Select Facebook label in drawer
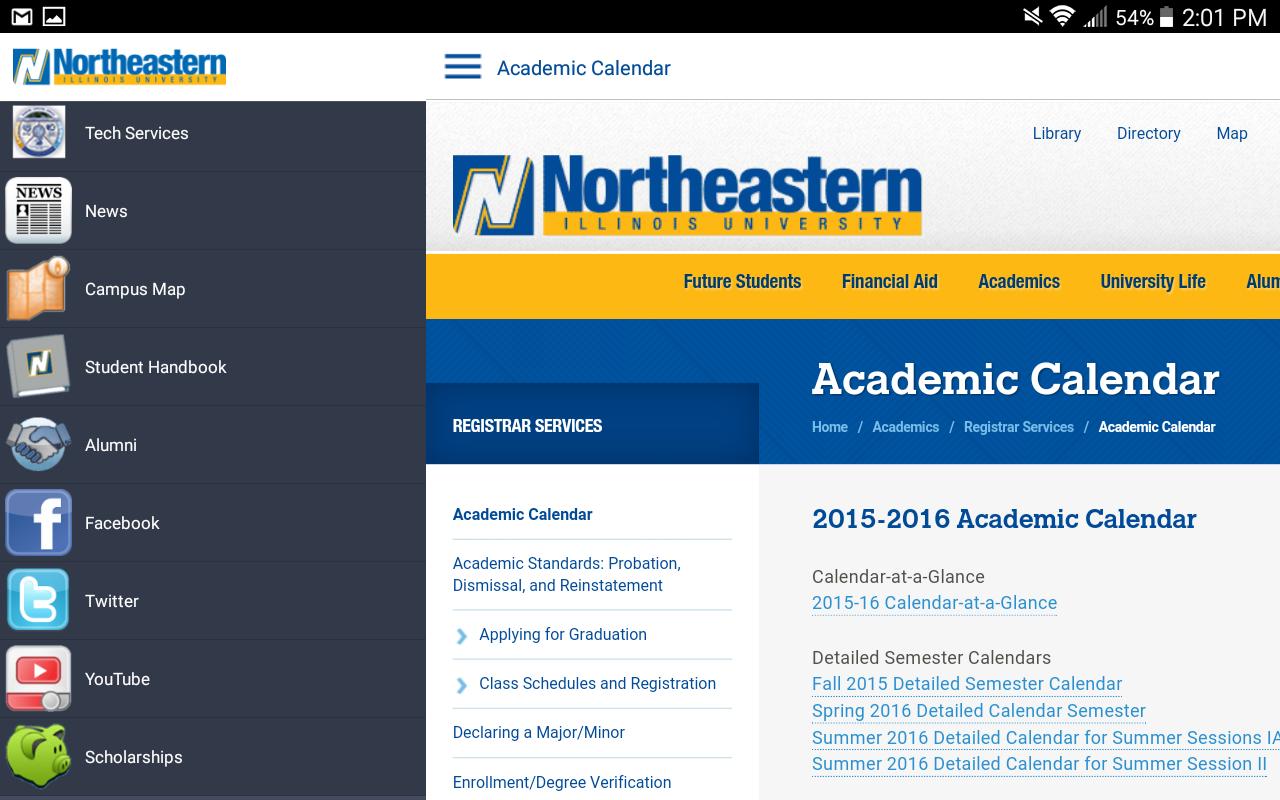This screenshot has height=800, width=1280. [122, 523]
